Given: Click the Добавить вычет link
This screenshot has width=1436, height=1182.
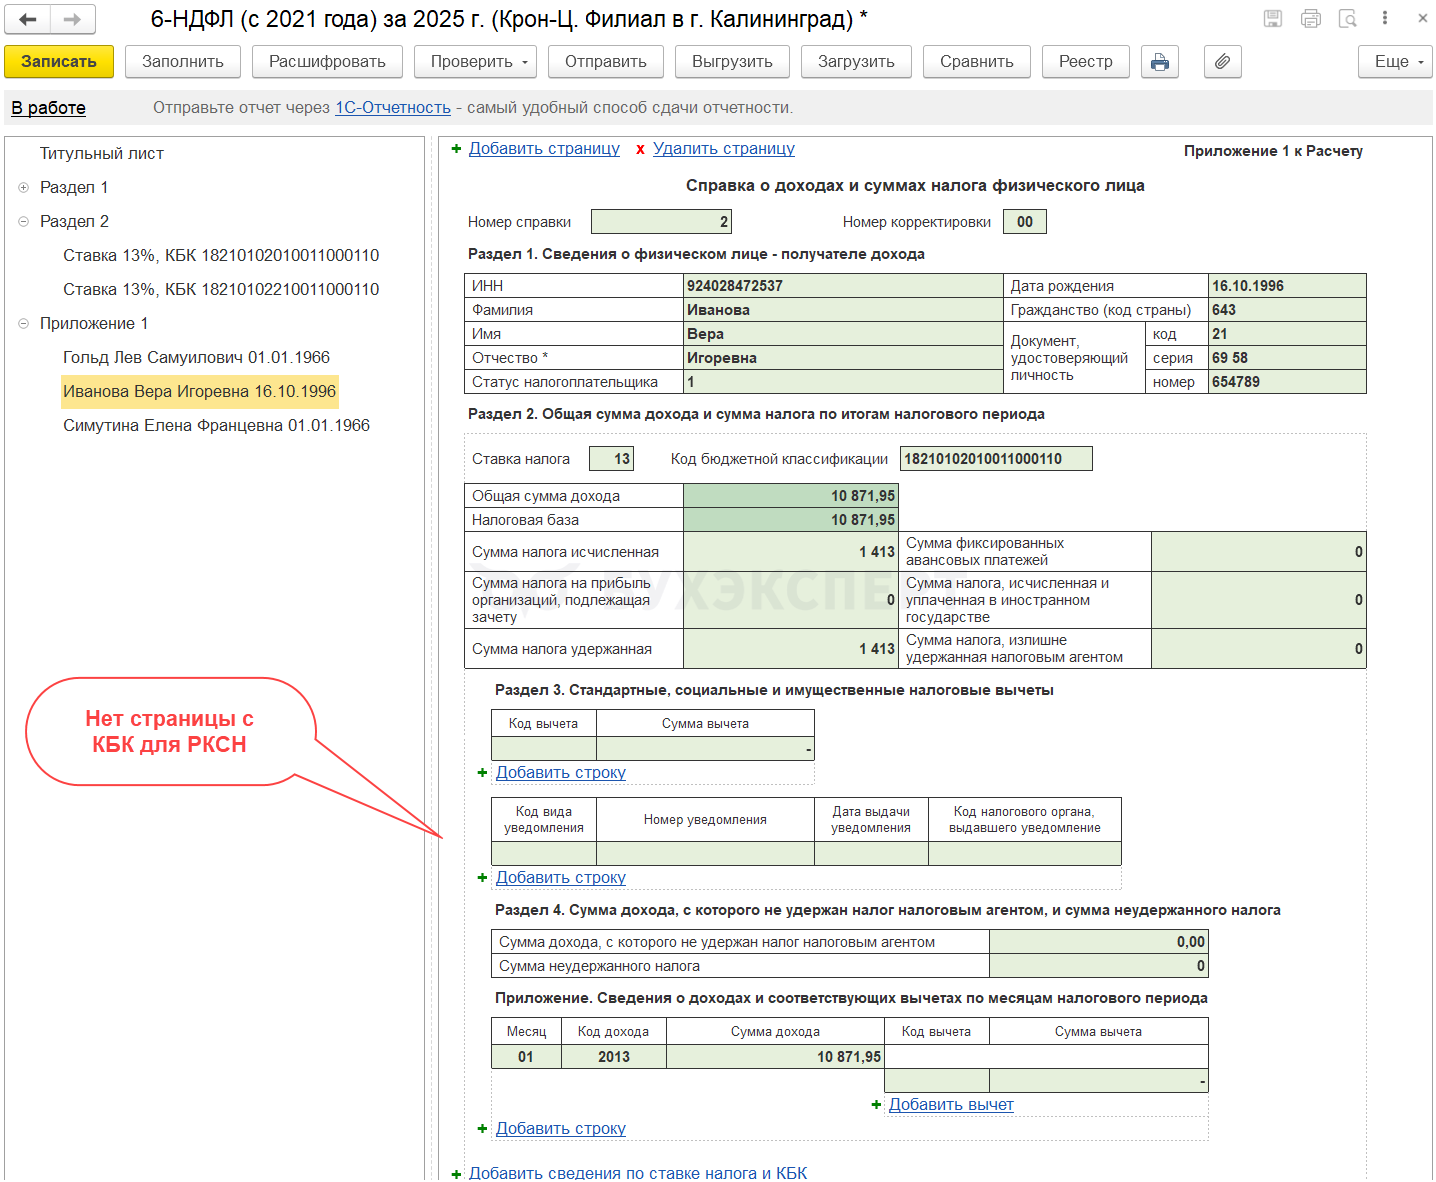Looking at the screenshot, I should 950,1104.
